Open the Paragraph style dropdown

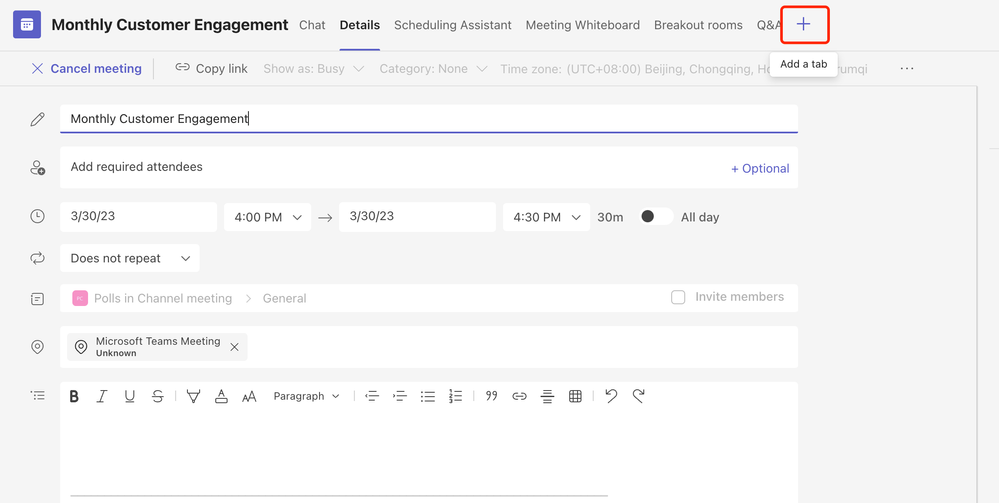pyautogui.click(x=306, y=397)
